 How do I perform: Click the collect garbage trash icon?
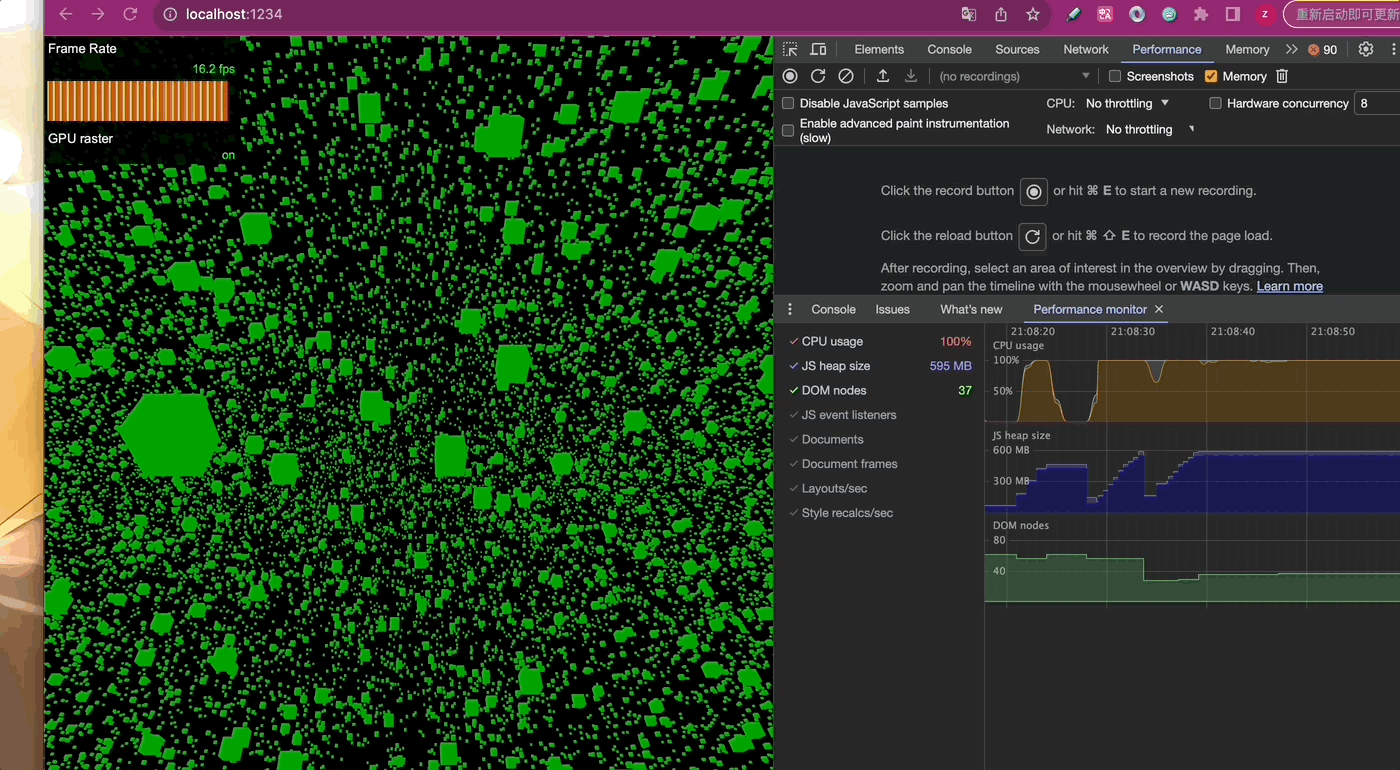pos(1282,76)
